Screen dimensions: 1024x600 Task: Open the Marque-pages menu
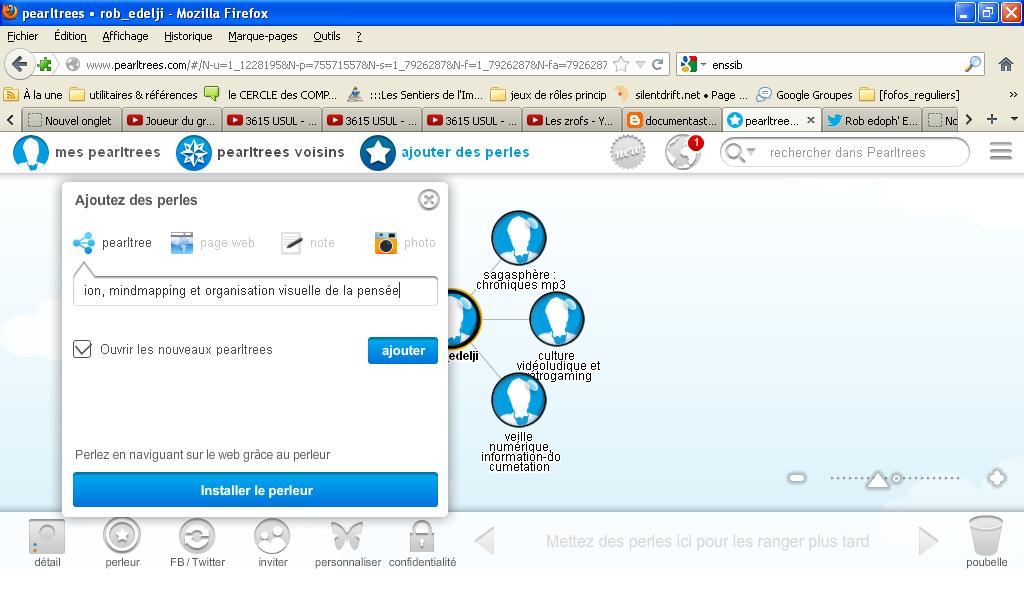point(263,37)
